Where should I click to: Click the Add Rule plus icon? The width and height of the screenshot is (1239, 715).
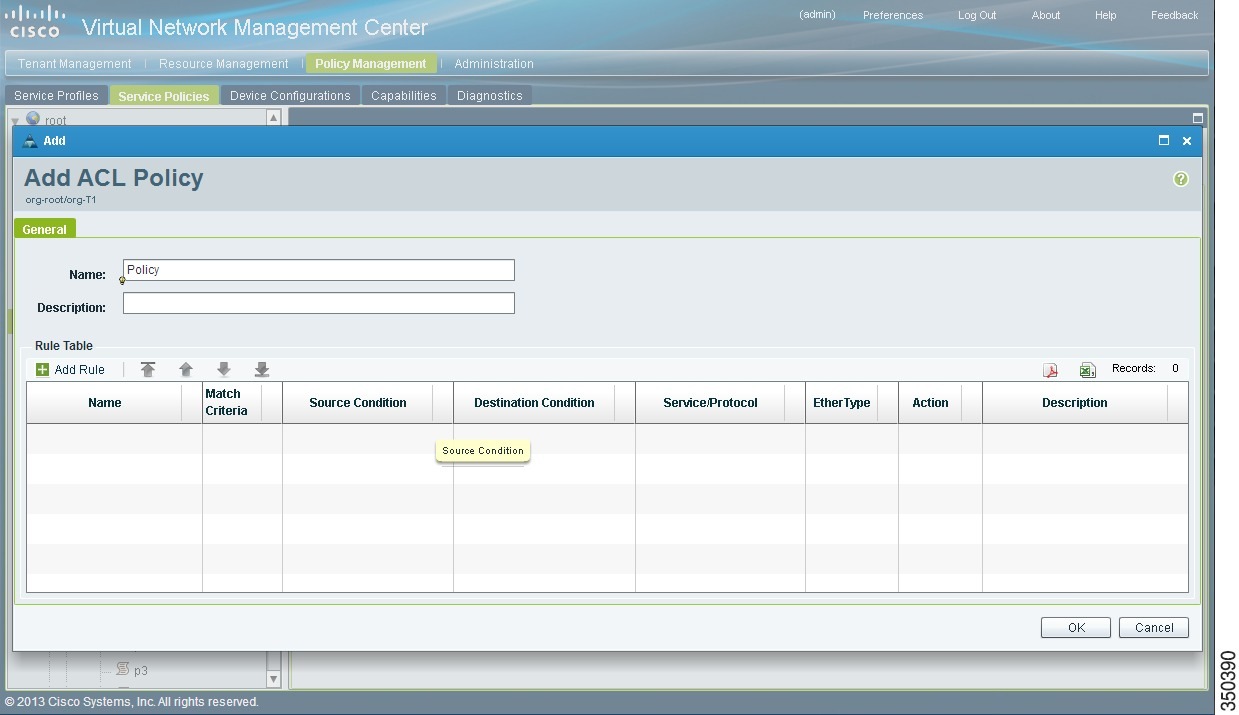(x=42, y=370)
